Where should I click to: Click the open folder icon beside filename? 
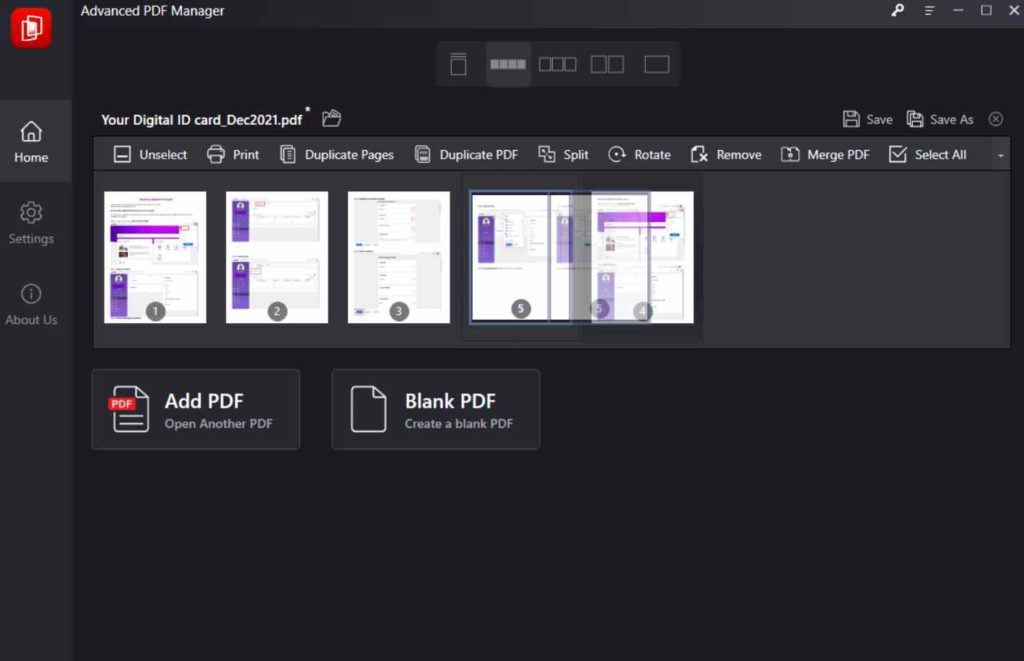(332, 118)
